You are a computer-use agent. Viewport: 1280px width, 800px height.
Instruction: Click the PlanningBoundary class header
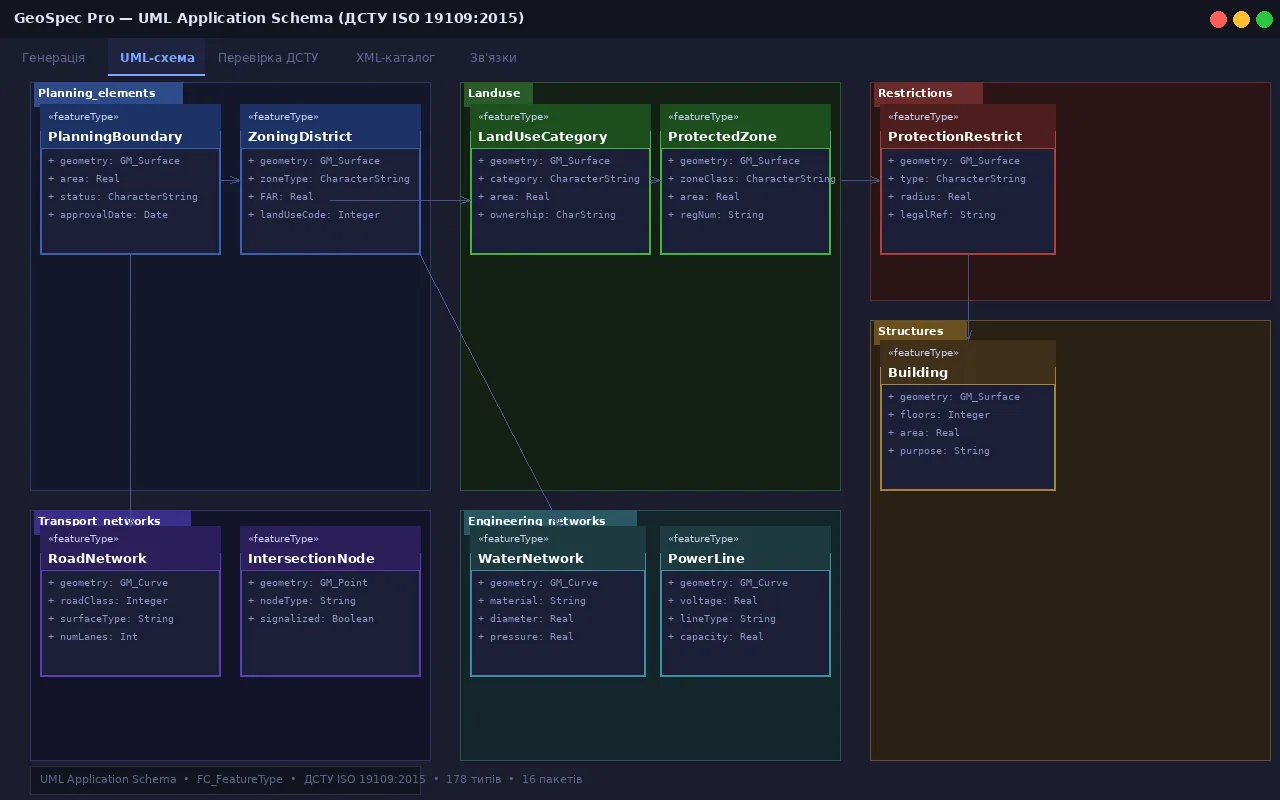coord(130,127)
